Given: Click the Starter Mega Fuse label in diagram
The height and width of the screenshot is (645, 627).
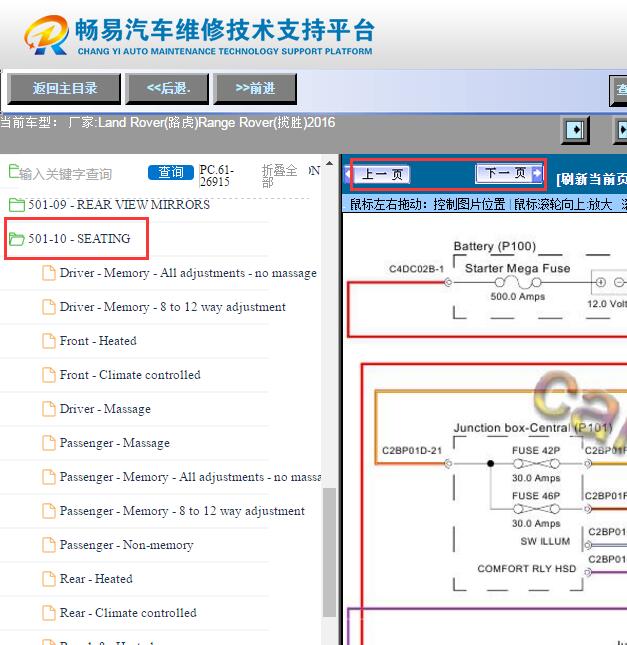Looking at the screenshot, I should (x=517, y=268).
